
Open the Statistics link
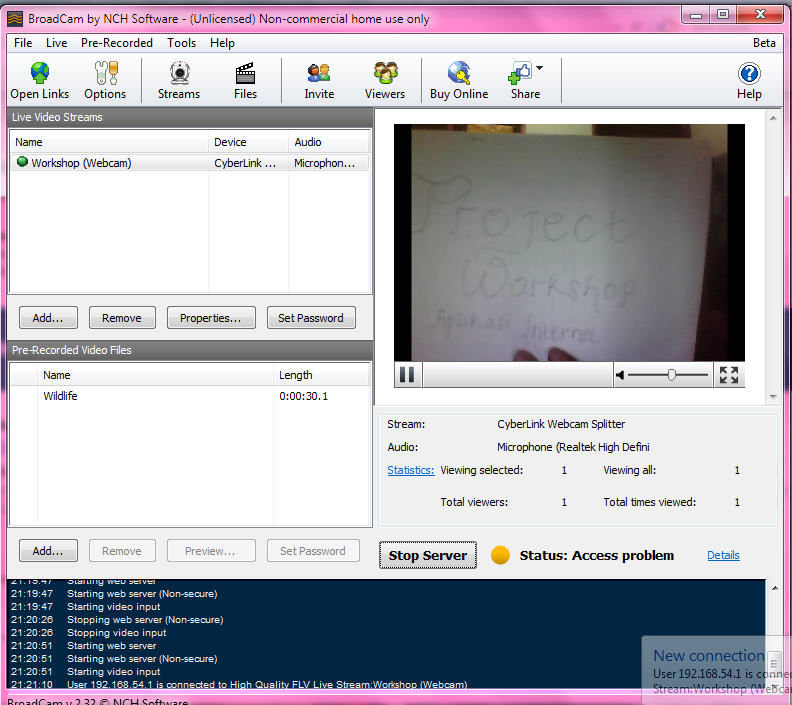coord(411,470)
